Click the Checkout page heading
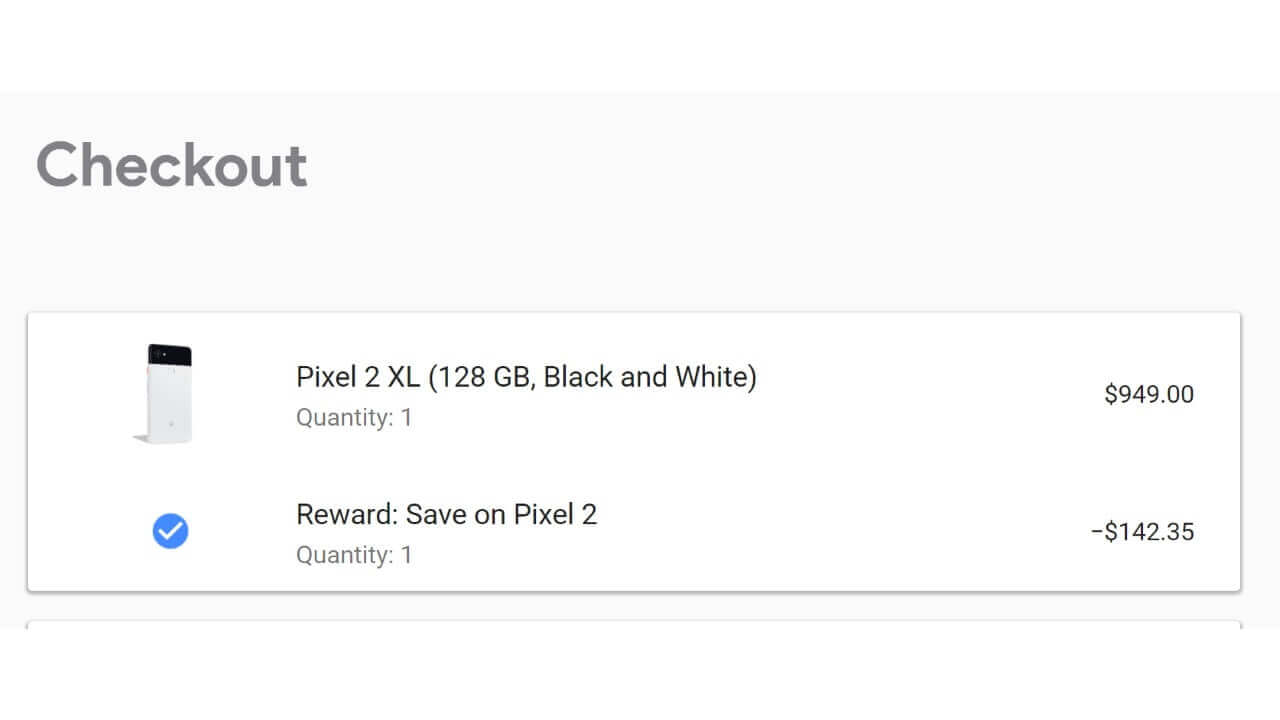This screenshot has height=720, width=1280. click(171, 165)
